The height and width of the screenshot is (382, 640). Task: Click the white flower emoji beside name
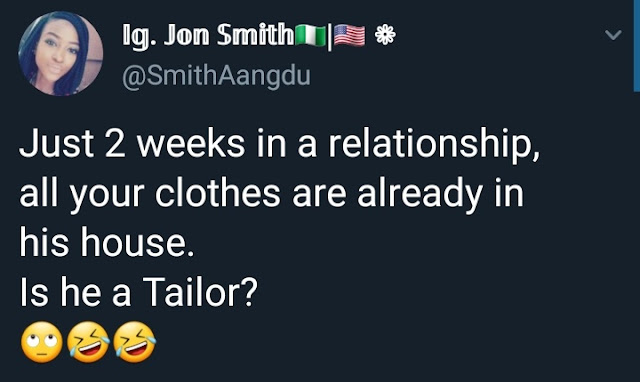point(385,35)
